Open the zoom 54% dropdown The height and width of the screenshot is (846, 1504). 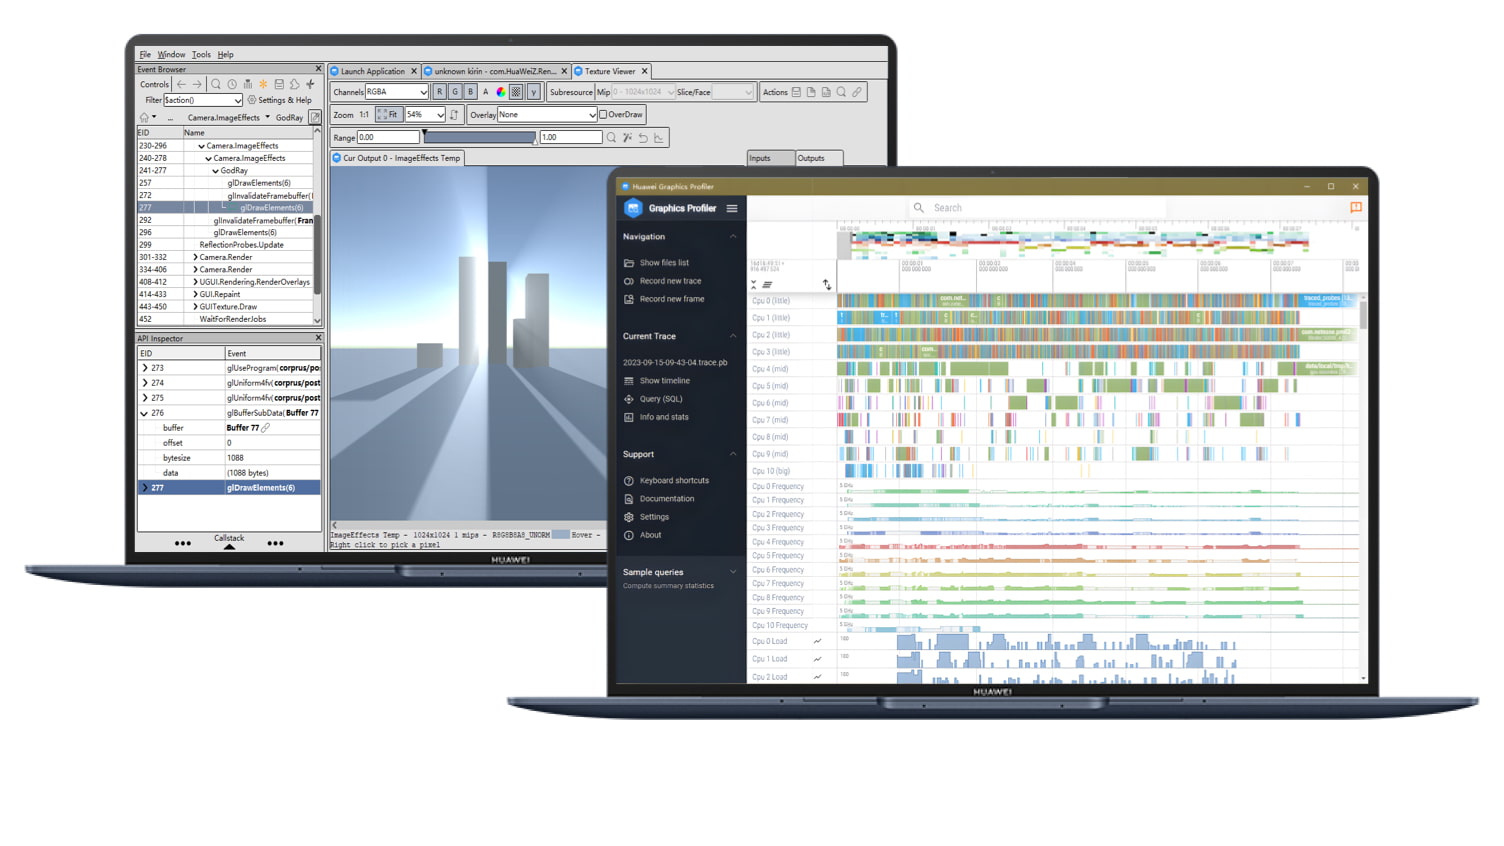click(x=425, y=115)
